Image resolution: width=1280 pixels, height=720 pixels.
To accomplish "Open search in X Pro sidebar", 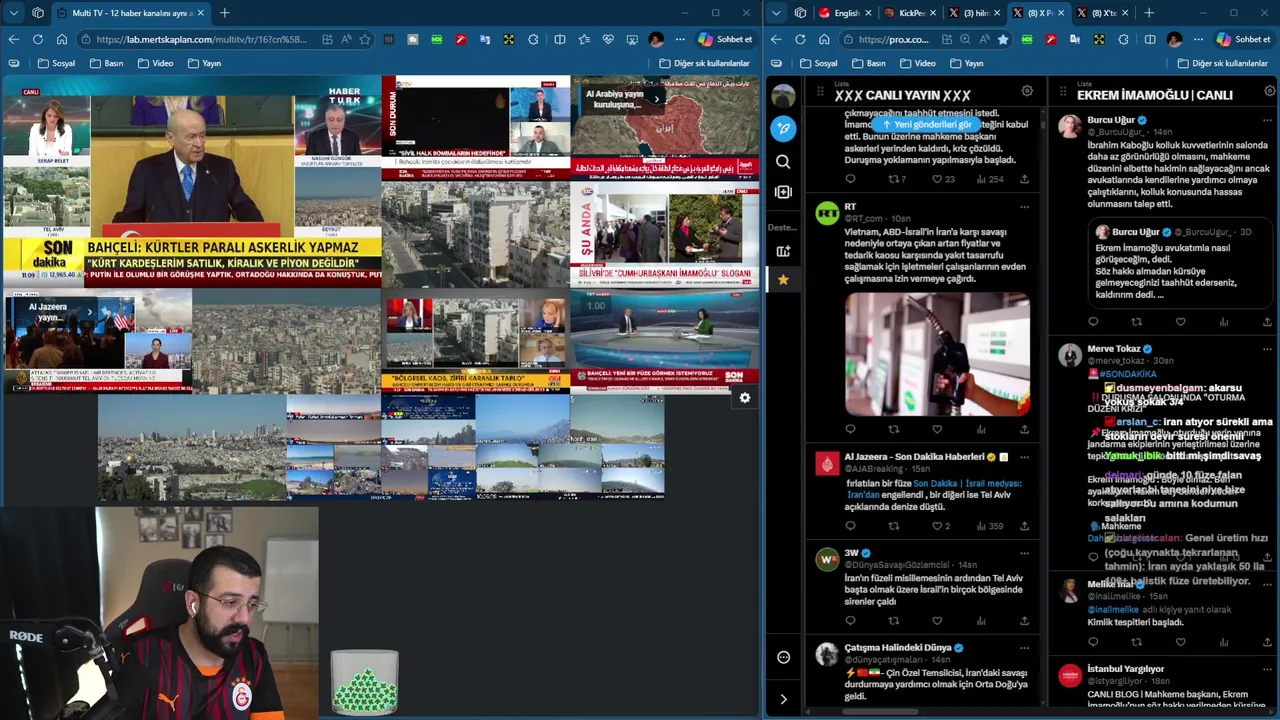I will point(783,161).
